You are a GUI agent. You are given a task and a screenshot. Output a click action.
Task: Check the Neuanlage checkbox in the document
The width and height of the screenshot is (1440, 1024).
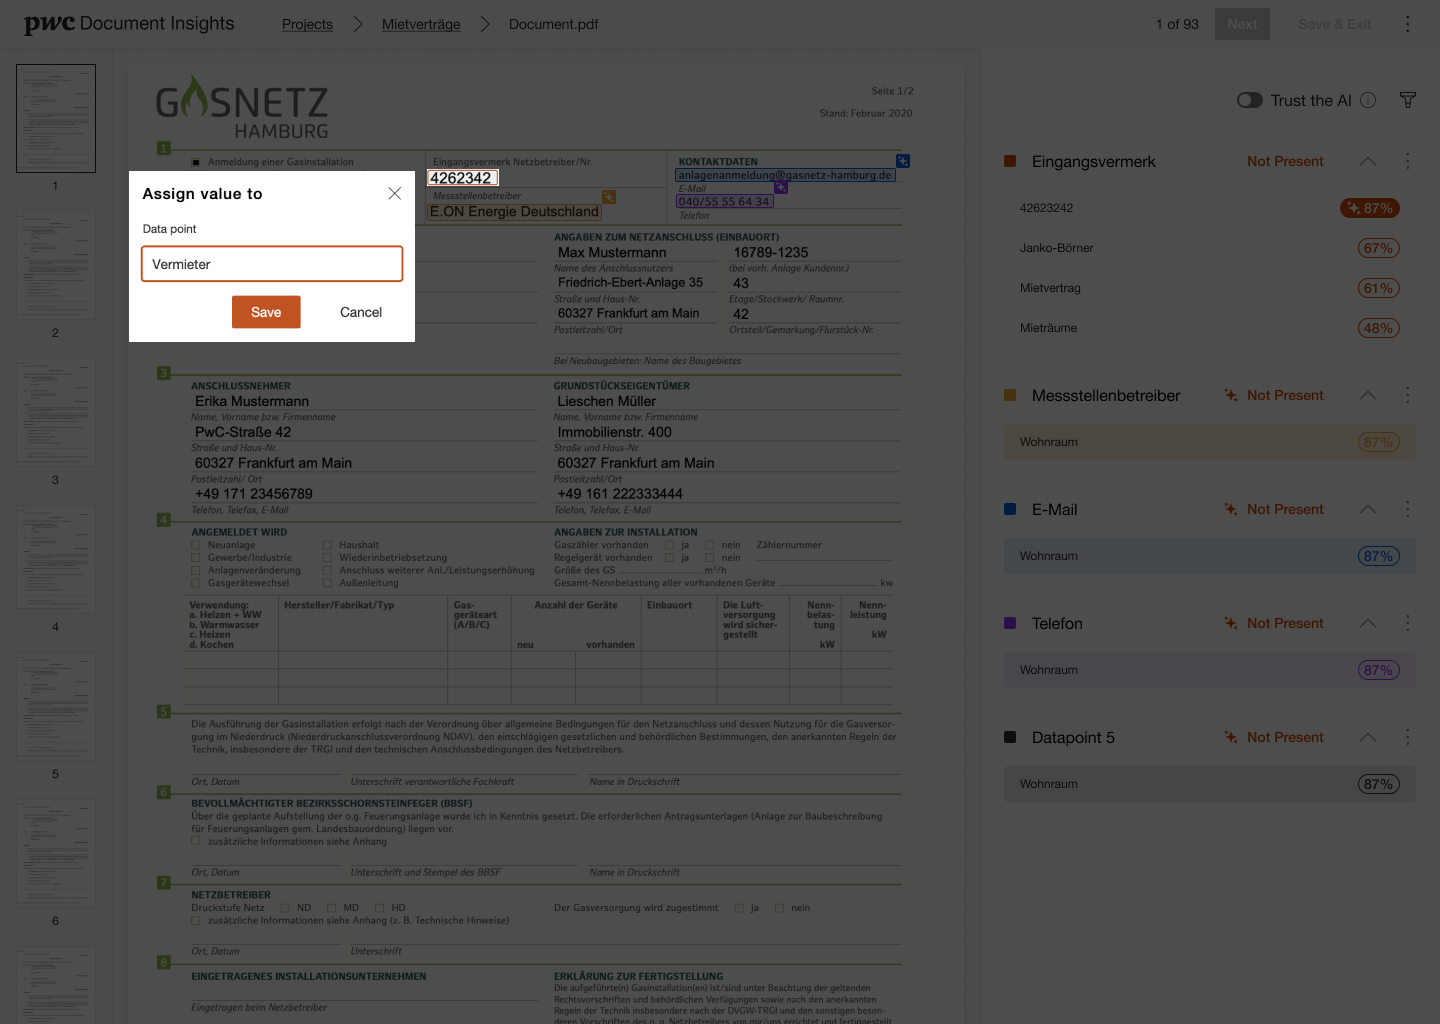[x=196, y=545]
